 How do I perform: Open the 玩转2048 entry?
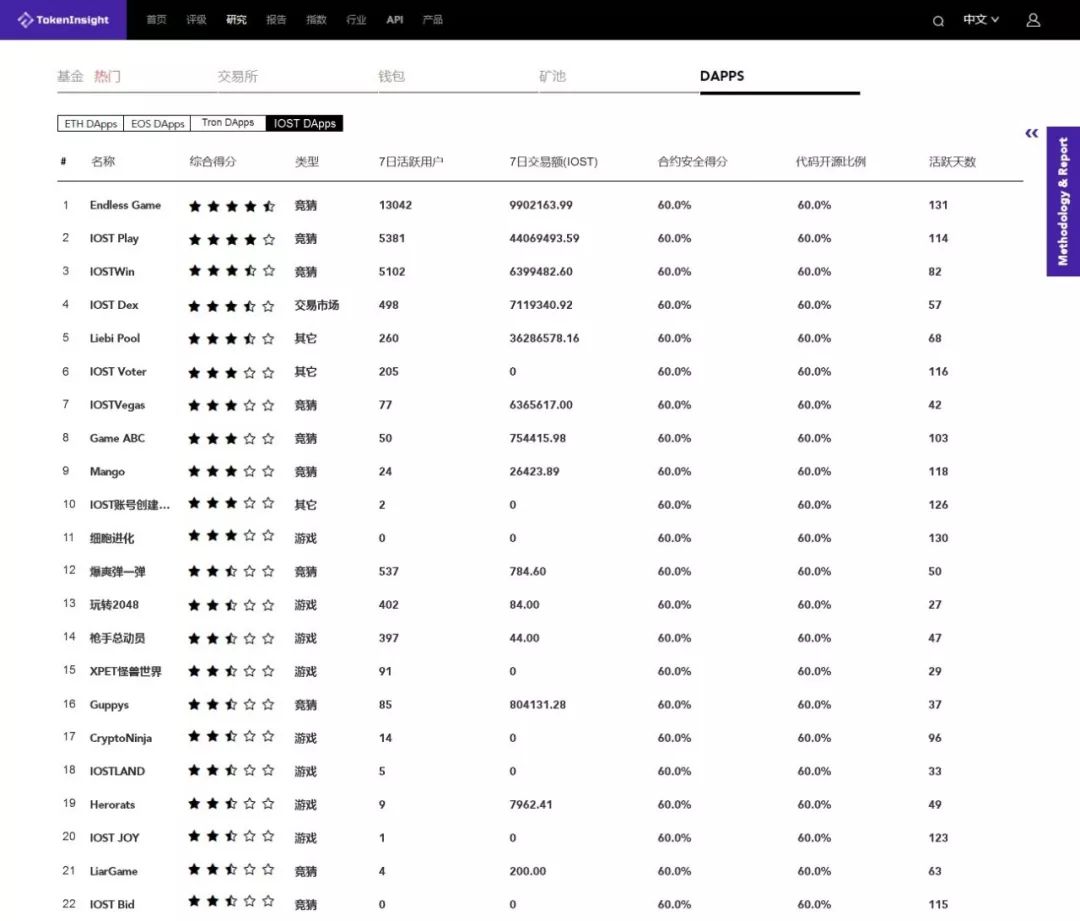point(114,604)
